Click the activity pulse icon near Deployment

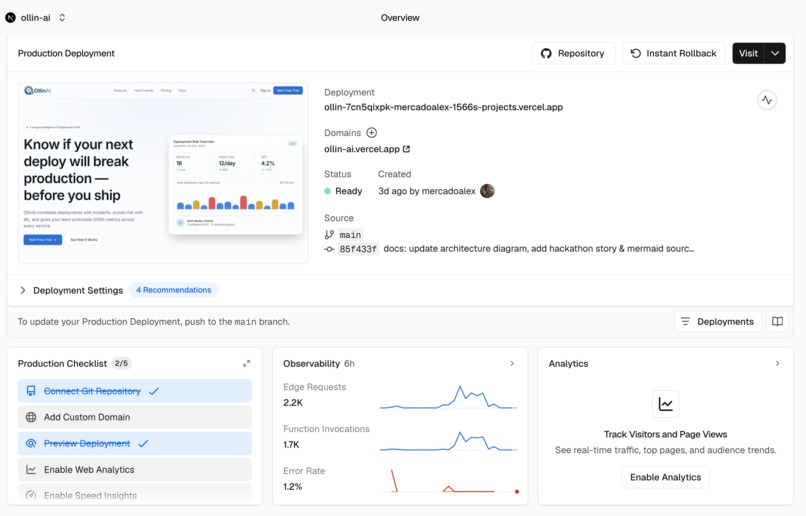pos(767,100)
